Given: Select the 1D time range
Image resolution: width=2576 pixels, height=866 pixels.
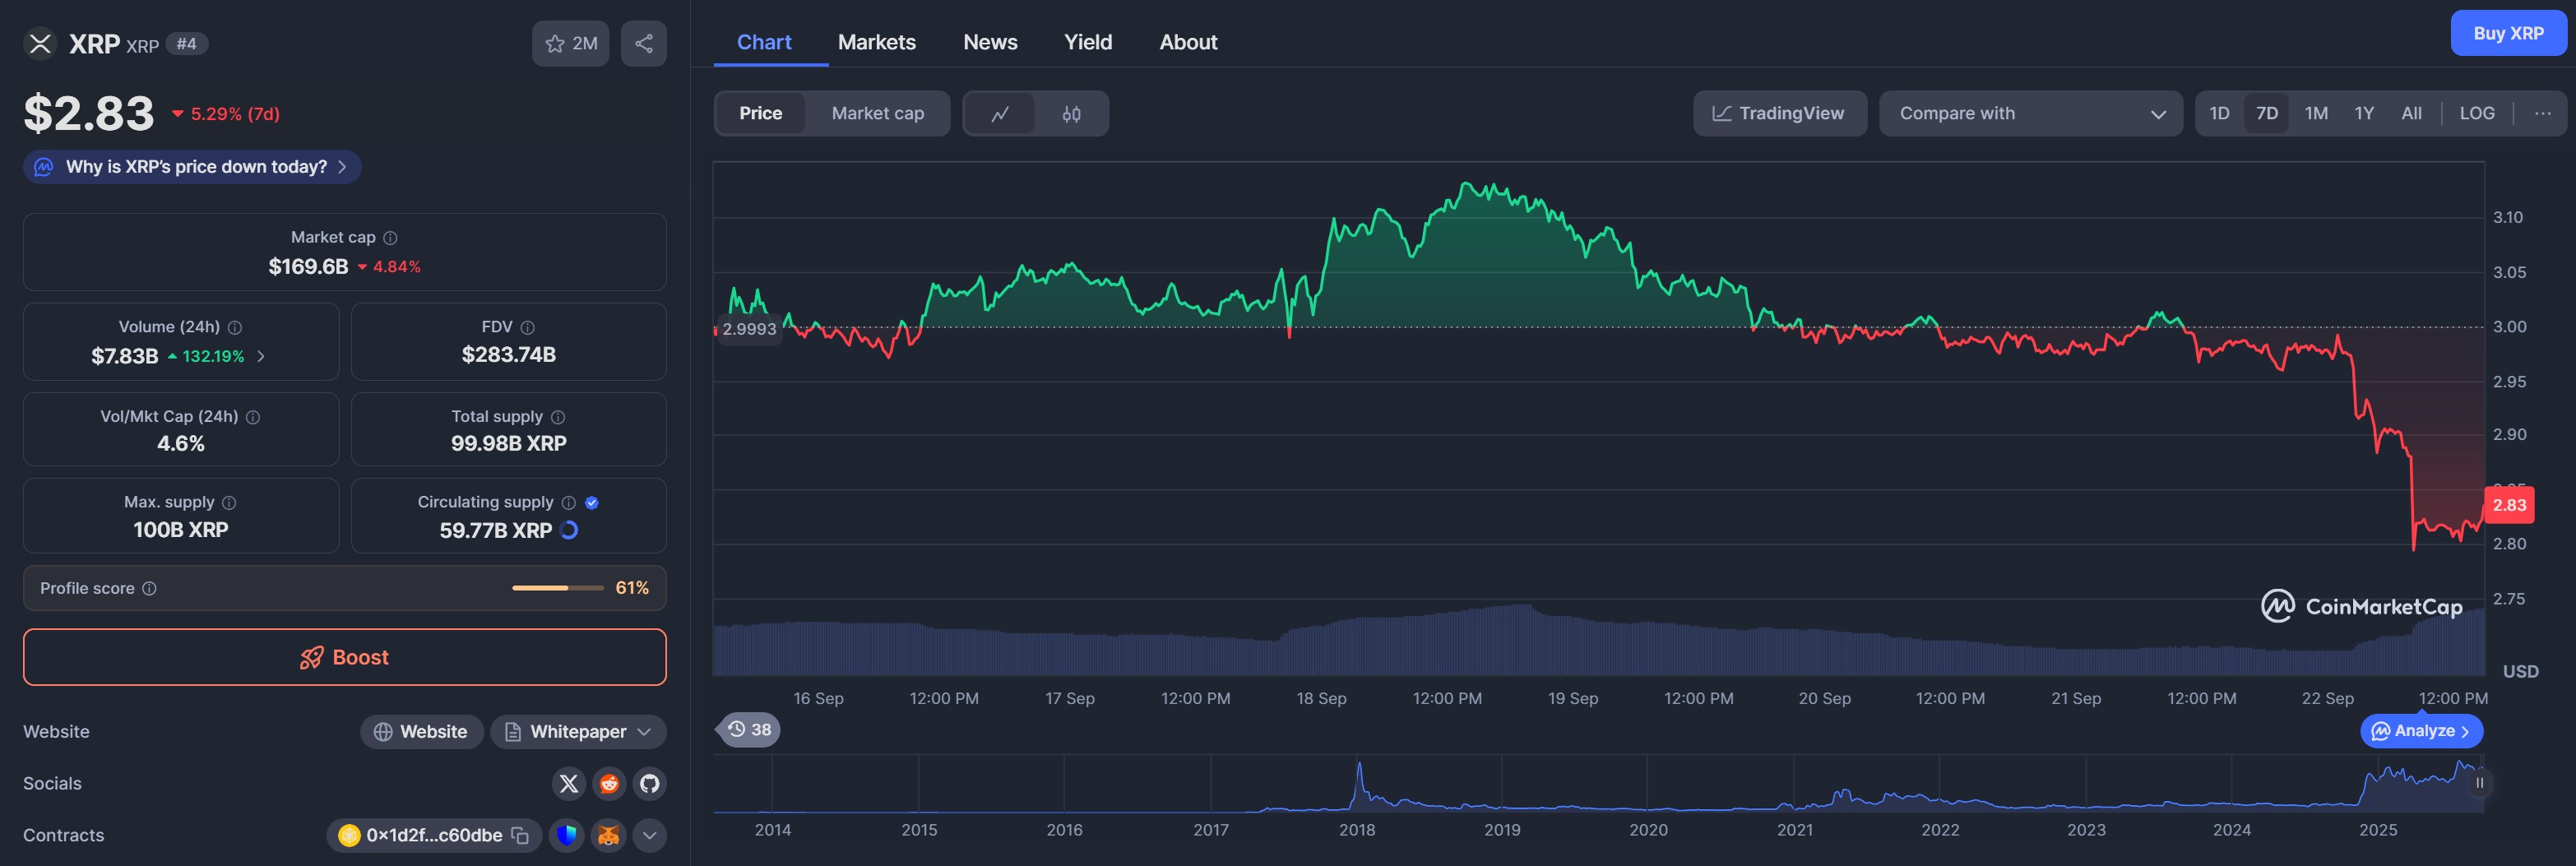Looking at the screenshot, I should [2219, 114].
